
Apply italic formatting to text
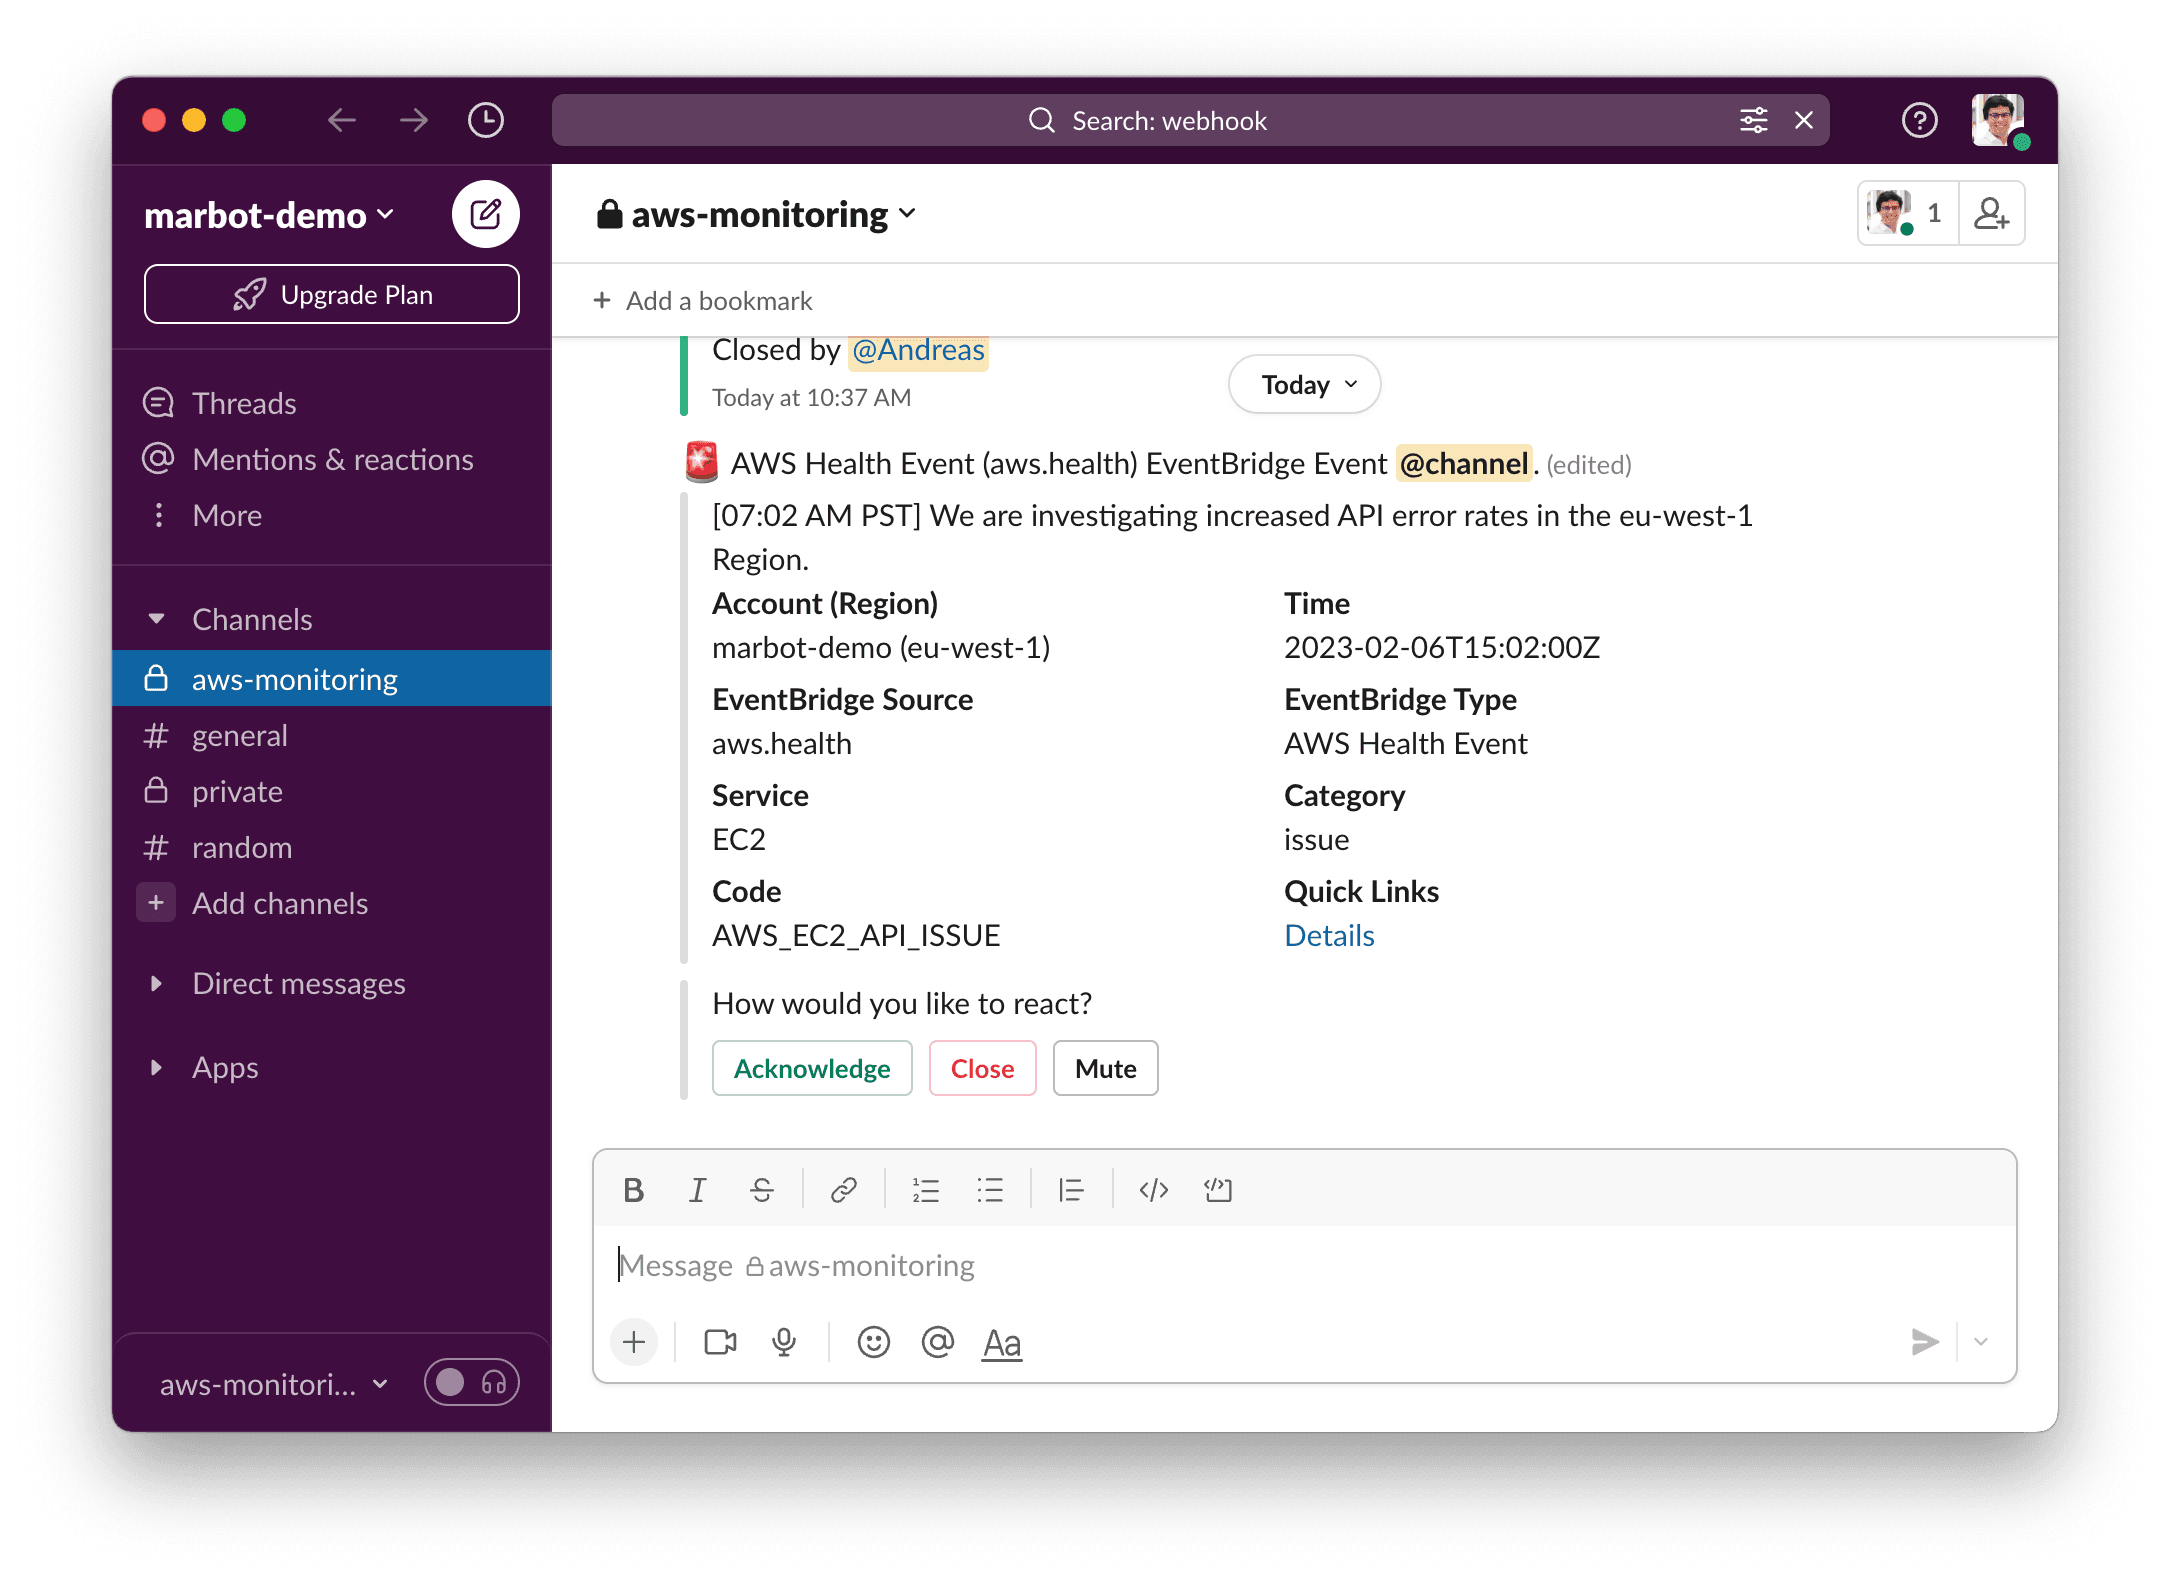(x=699, y=1189)
